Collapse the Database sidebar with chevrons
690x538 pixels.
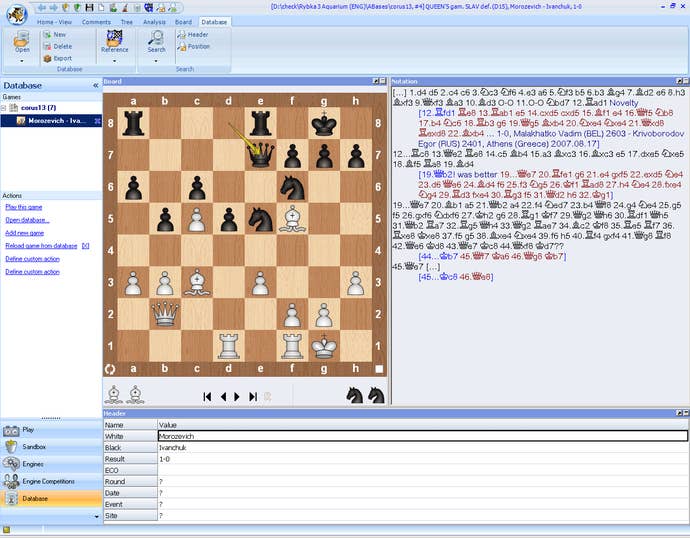click(95, 85)
